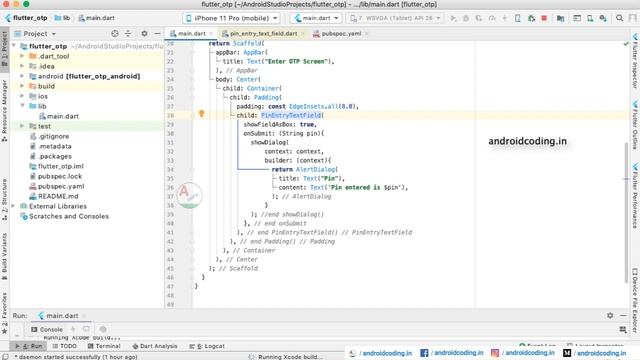This screenshot has height=360, width=640.
Task: Click the lib breadcrumb in navigation bar
Action: 62,18
